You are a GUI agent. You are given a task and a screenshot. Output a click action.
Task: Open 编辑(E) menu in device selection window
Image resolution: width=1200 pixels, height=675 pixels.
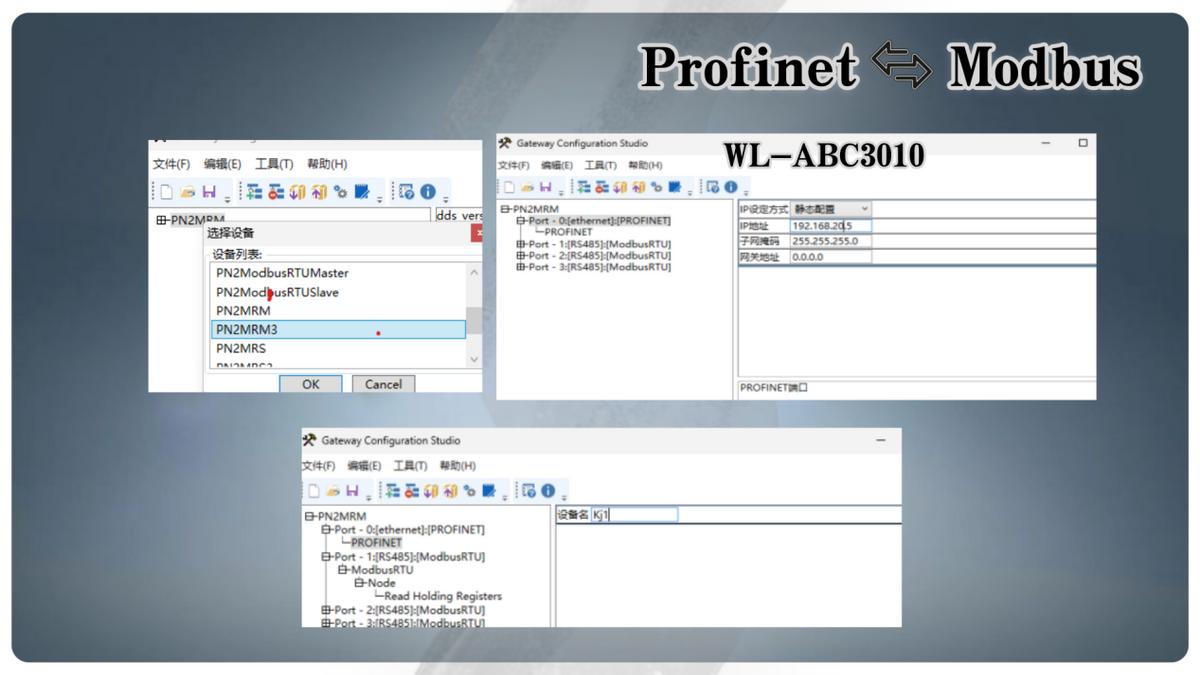click(223, 164)
